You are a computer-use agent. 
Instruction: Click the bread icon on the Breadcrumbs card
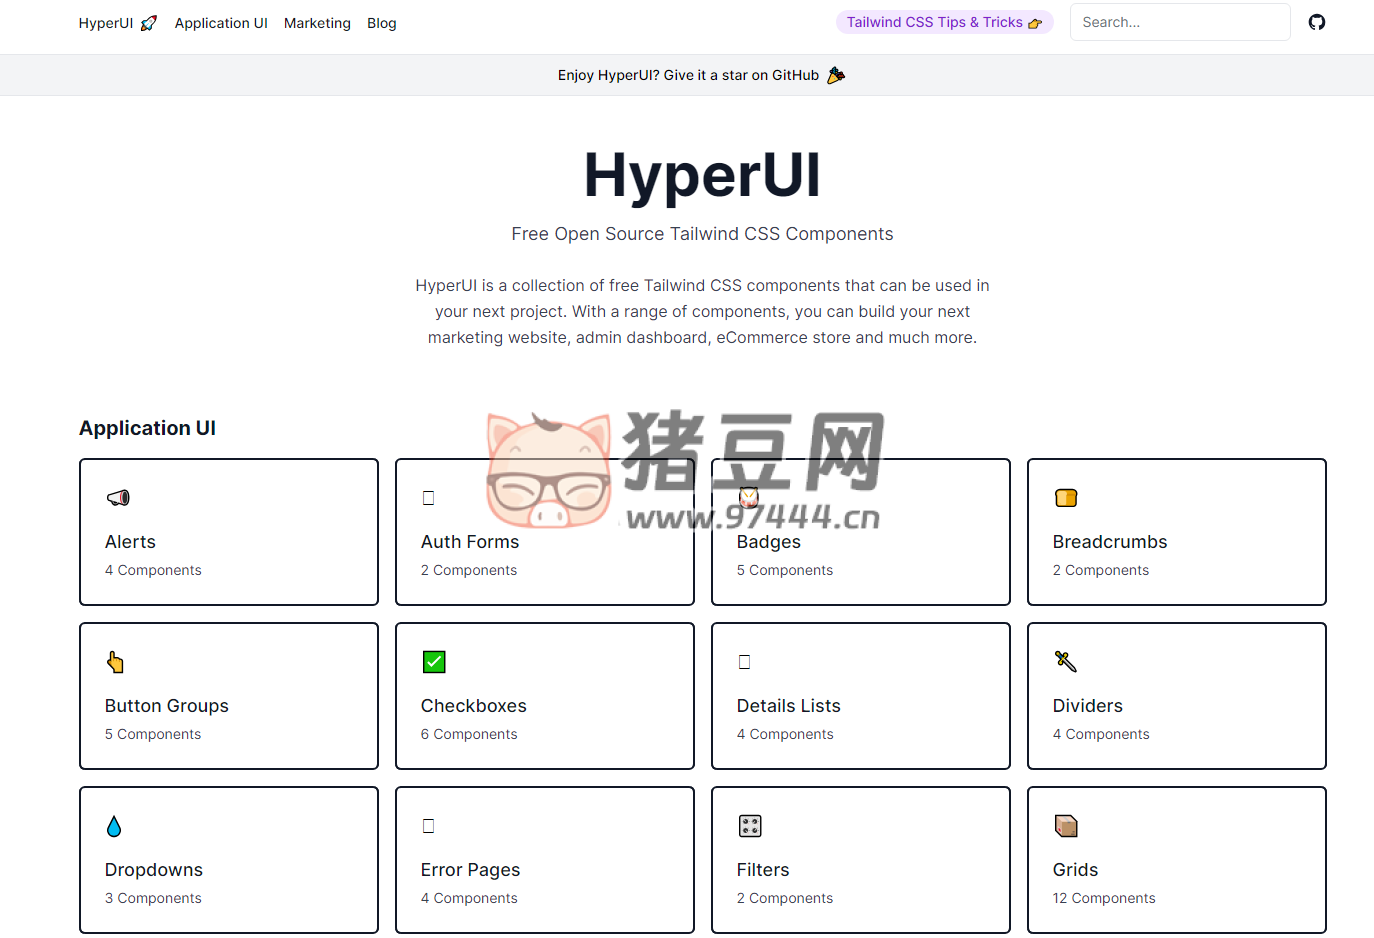(1065, 497)
